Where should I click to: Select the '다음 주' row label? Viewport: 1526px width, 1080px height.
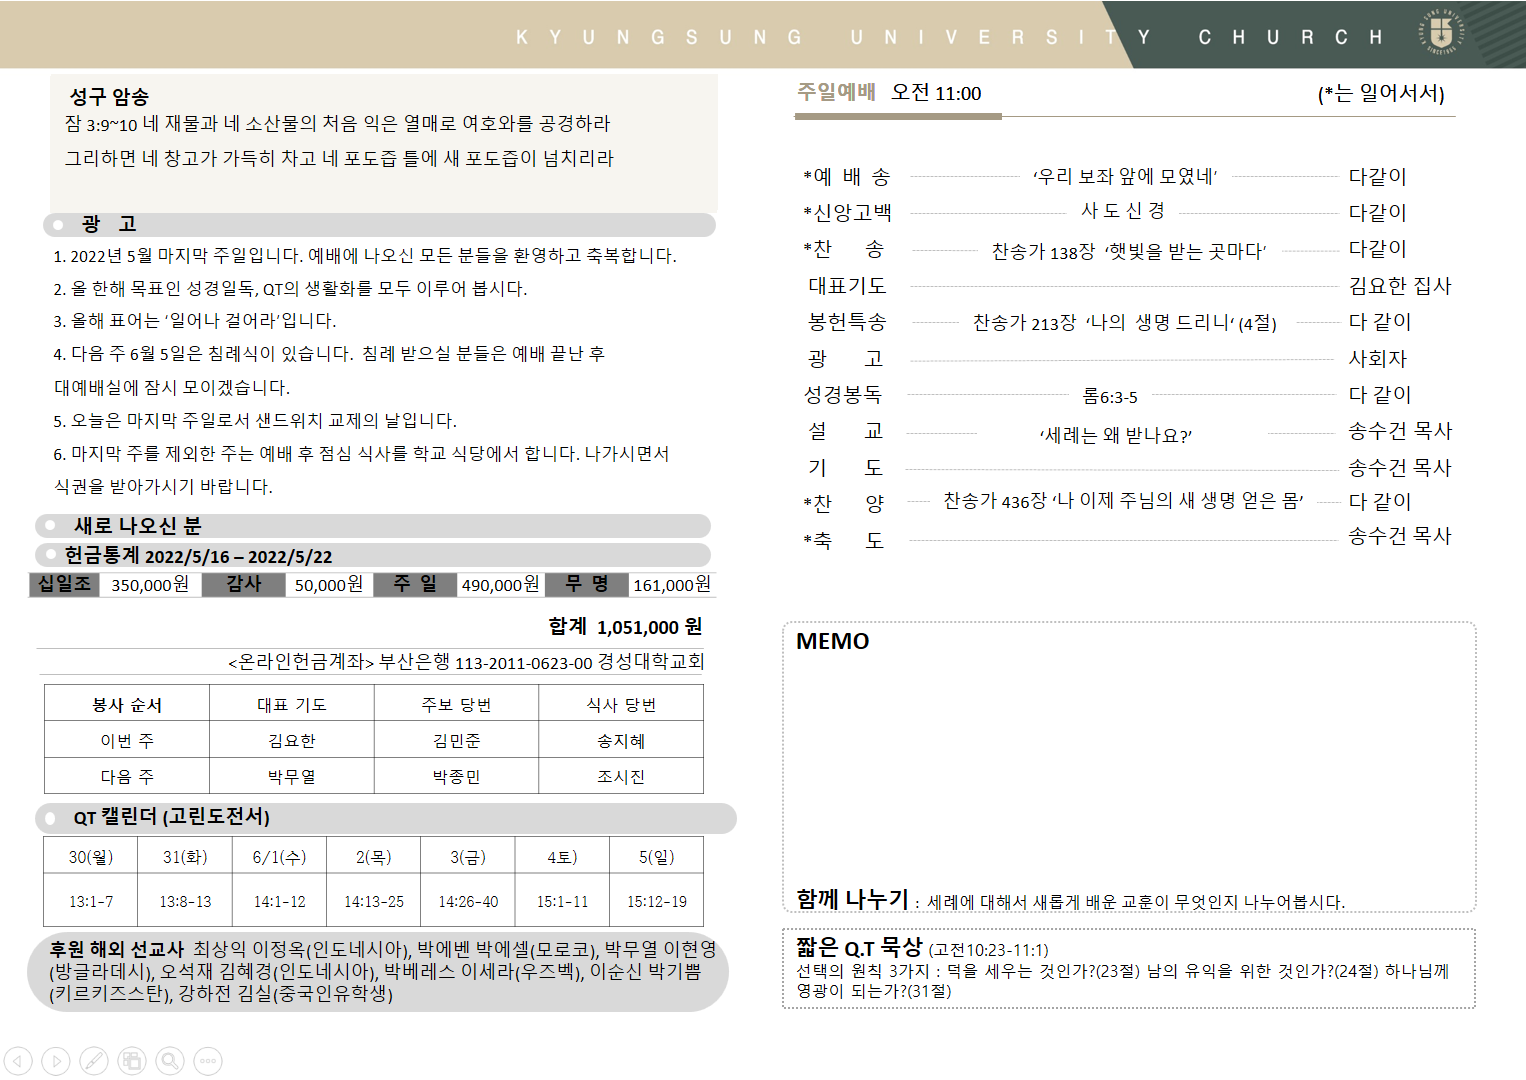[x=127, y=777]
